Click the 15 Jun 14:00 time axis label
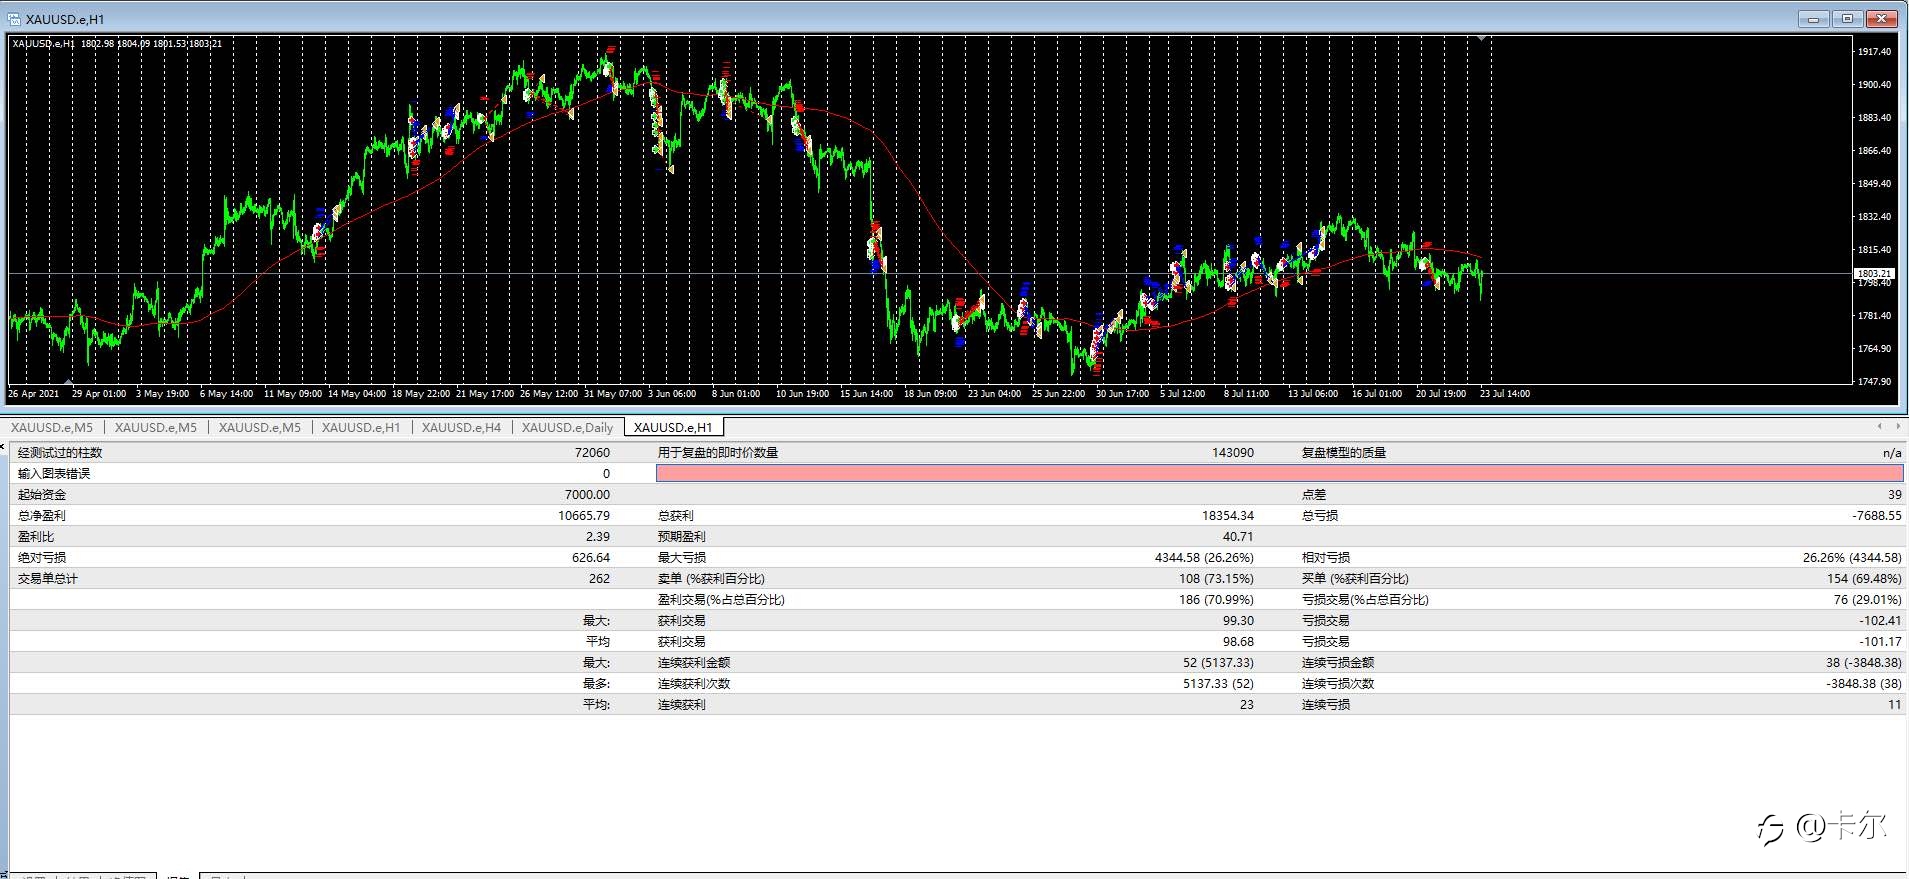1909x879 pixels. coord(866,394)
